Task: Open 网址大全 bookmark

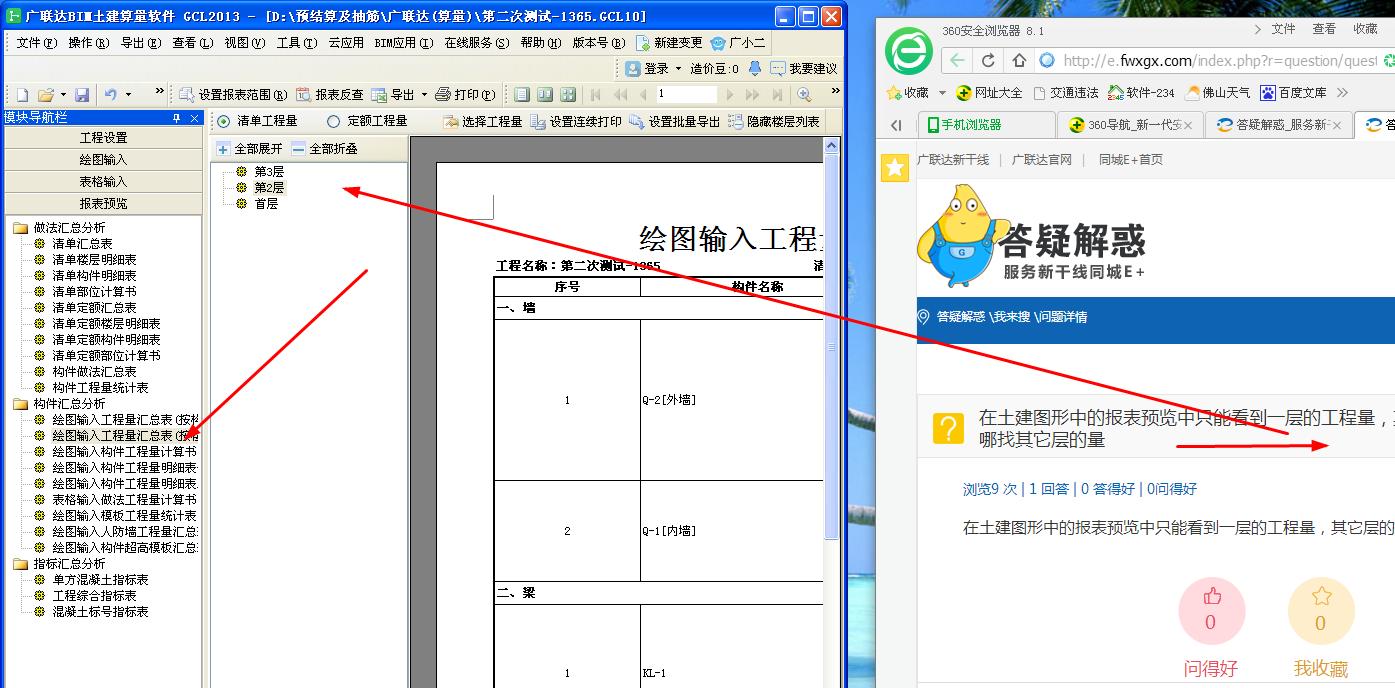Action: 989,92
